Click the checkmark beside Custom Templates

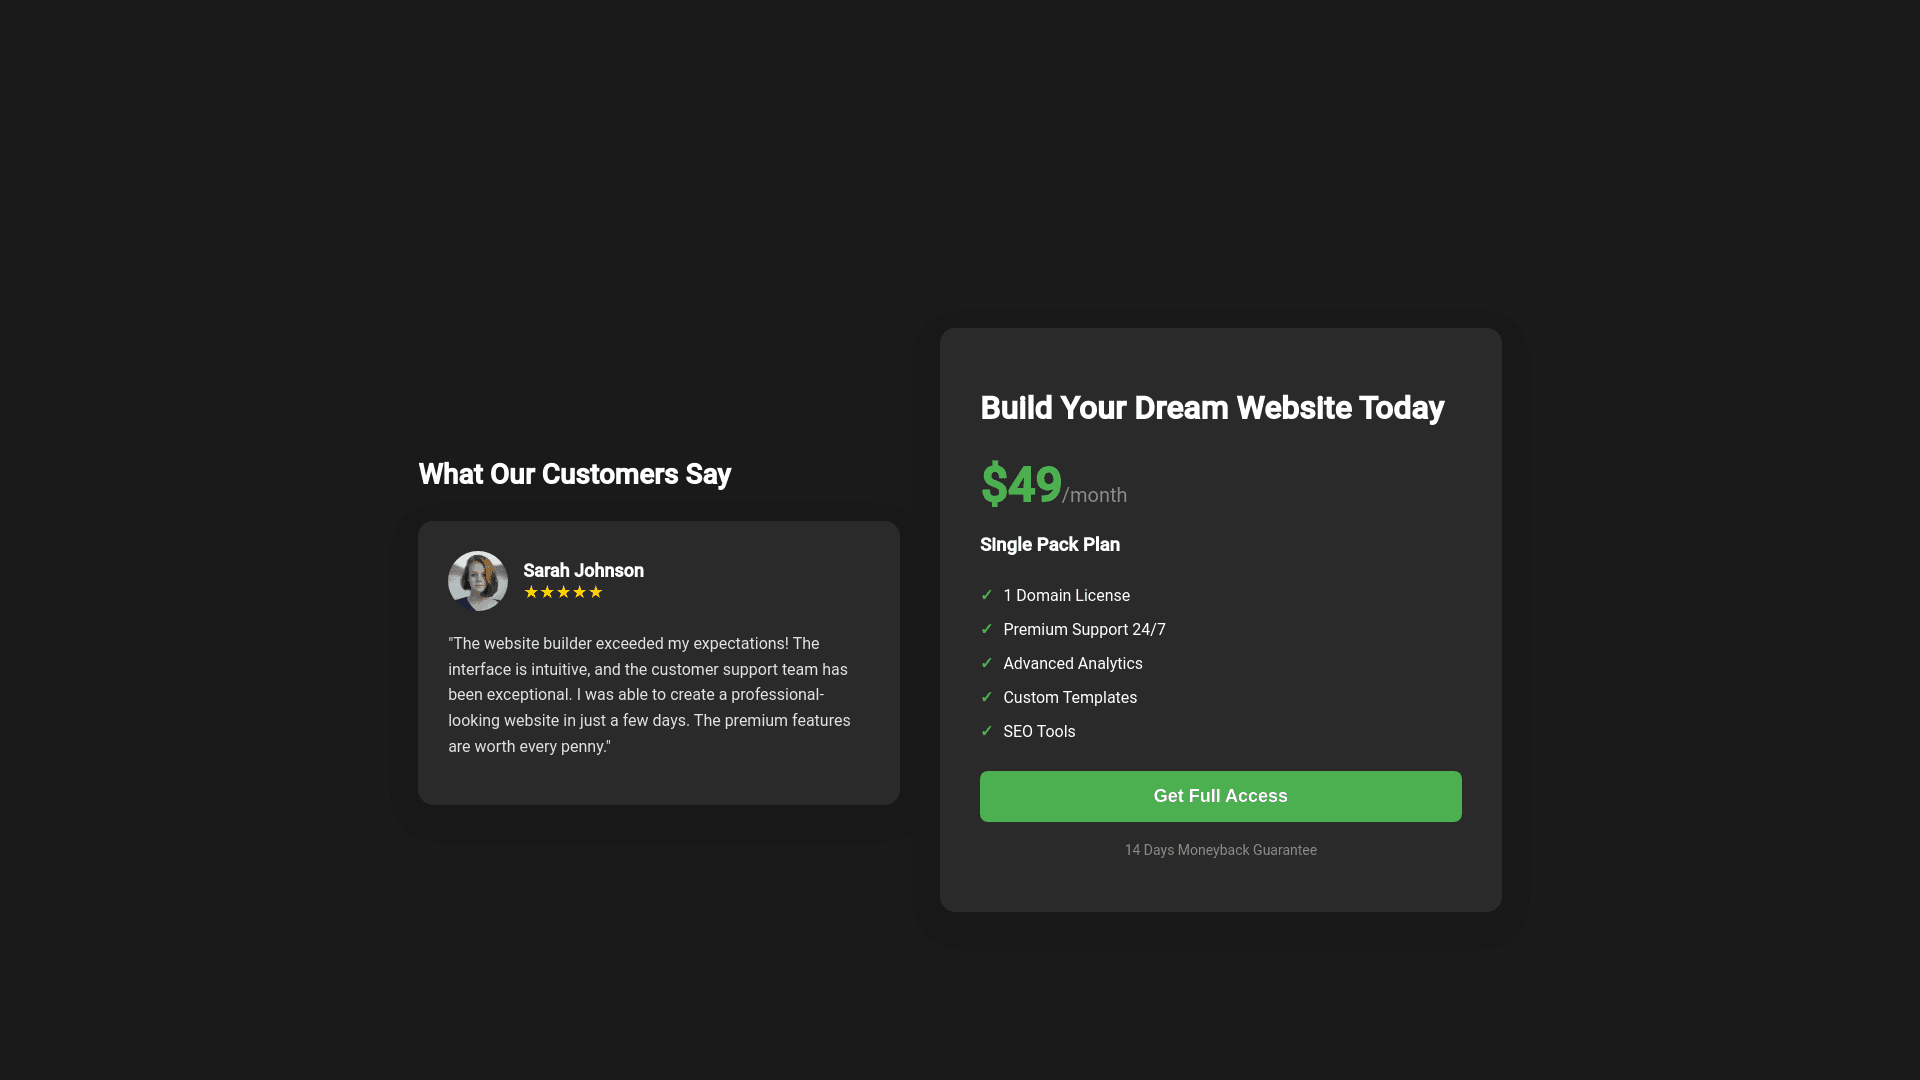pyautogui.click(x=987, y=697)
